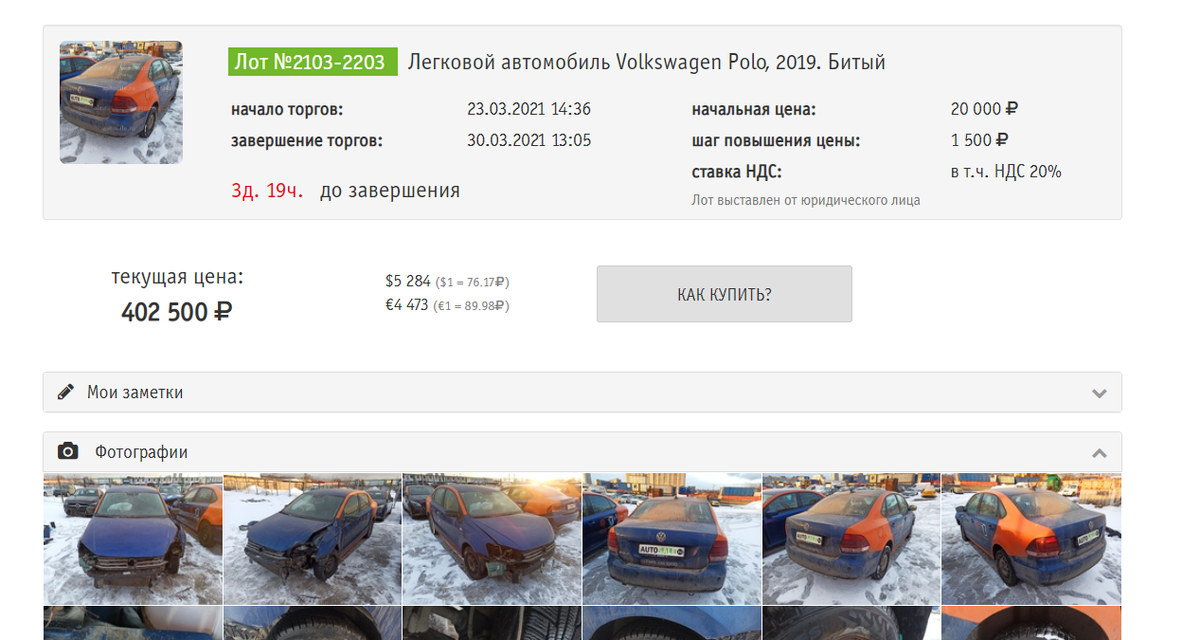1200x640 pixels.
Task: Click the Фотографии section header text
Action: (x=141, y=452)
